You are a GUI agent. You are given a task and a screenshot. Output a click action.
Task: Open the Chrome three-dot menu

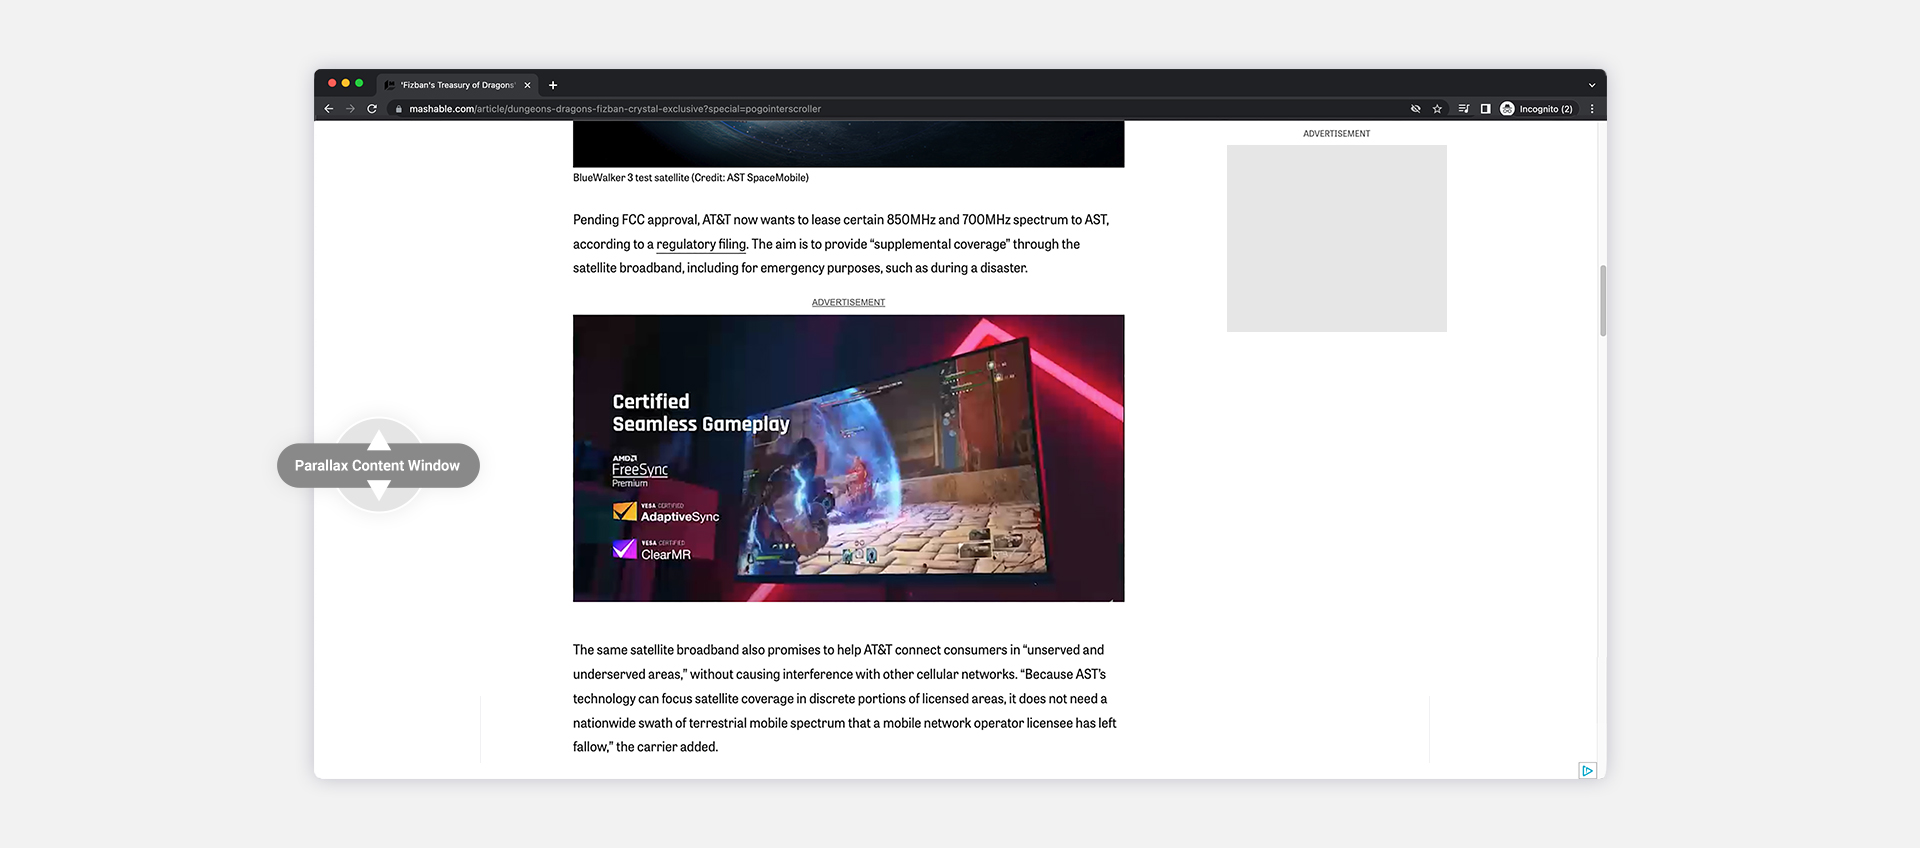1592,109
